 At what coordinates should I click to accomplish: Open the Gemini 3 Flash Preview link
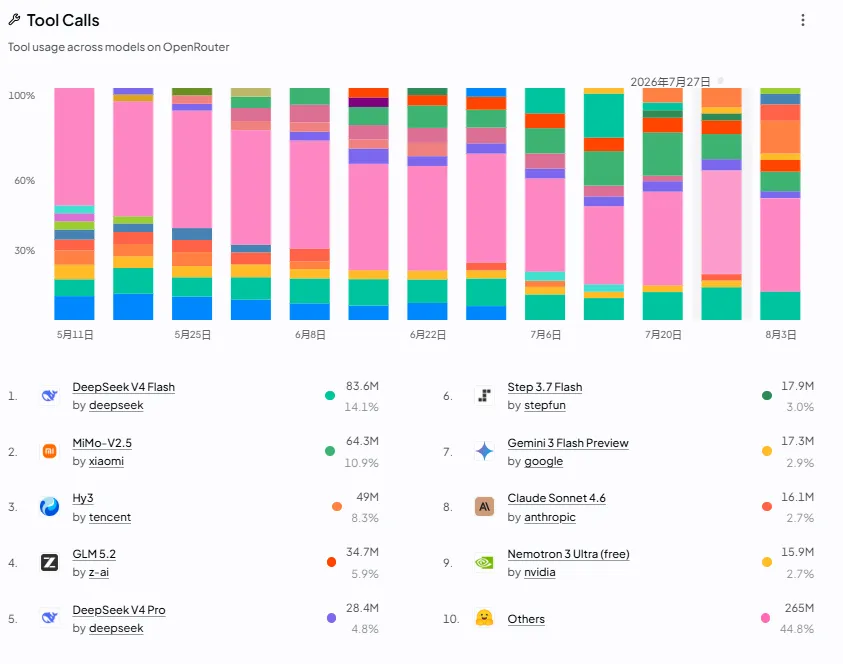568,443
